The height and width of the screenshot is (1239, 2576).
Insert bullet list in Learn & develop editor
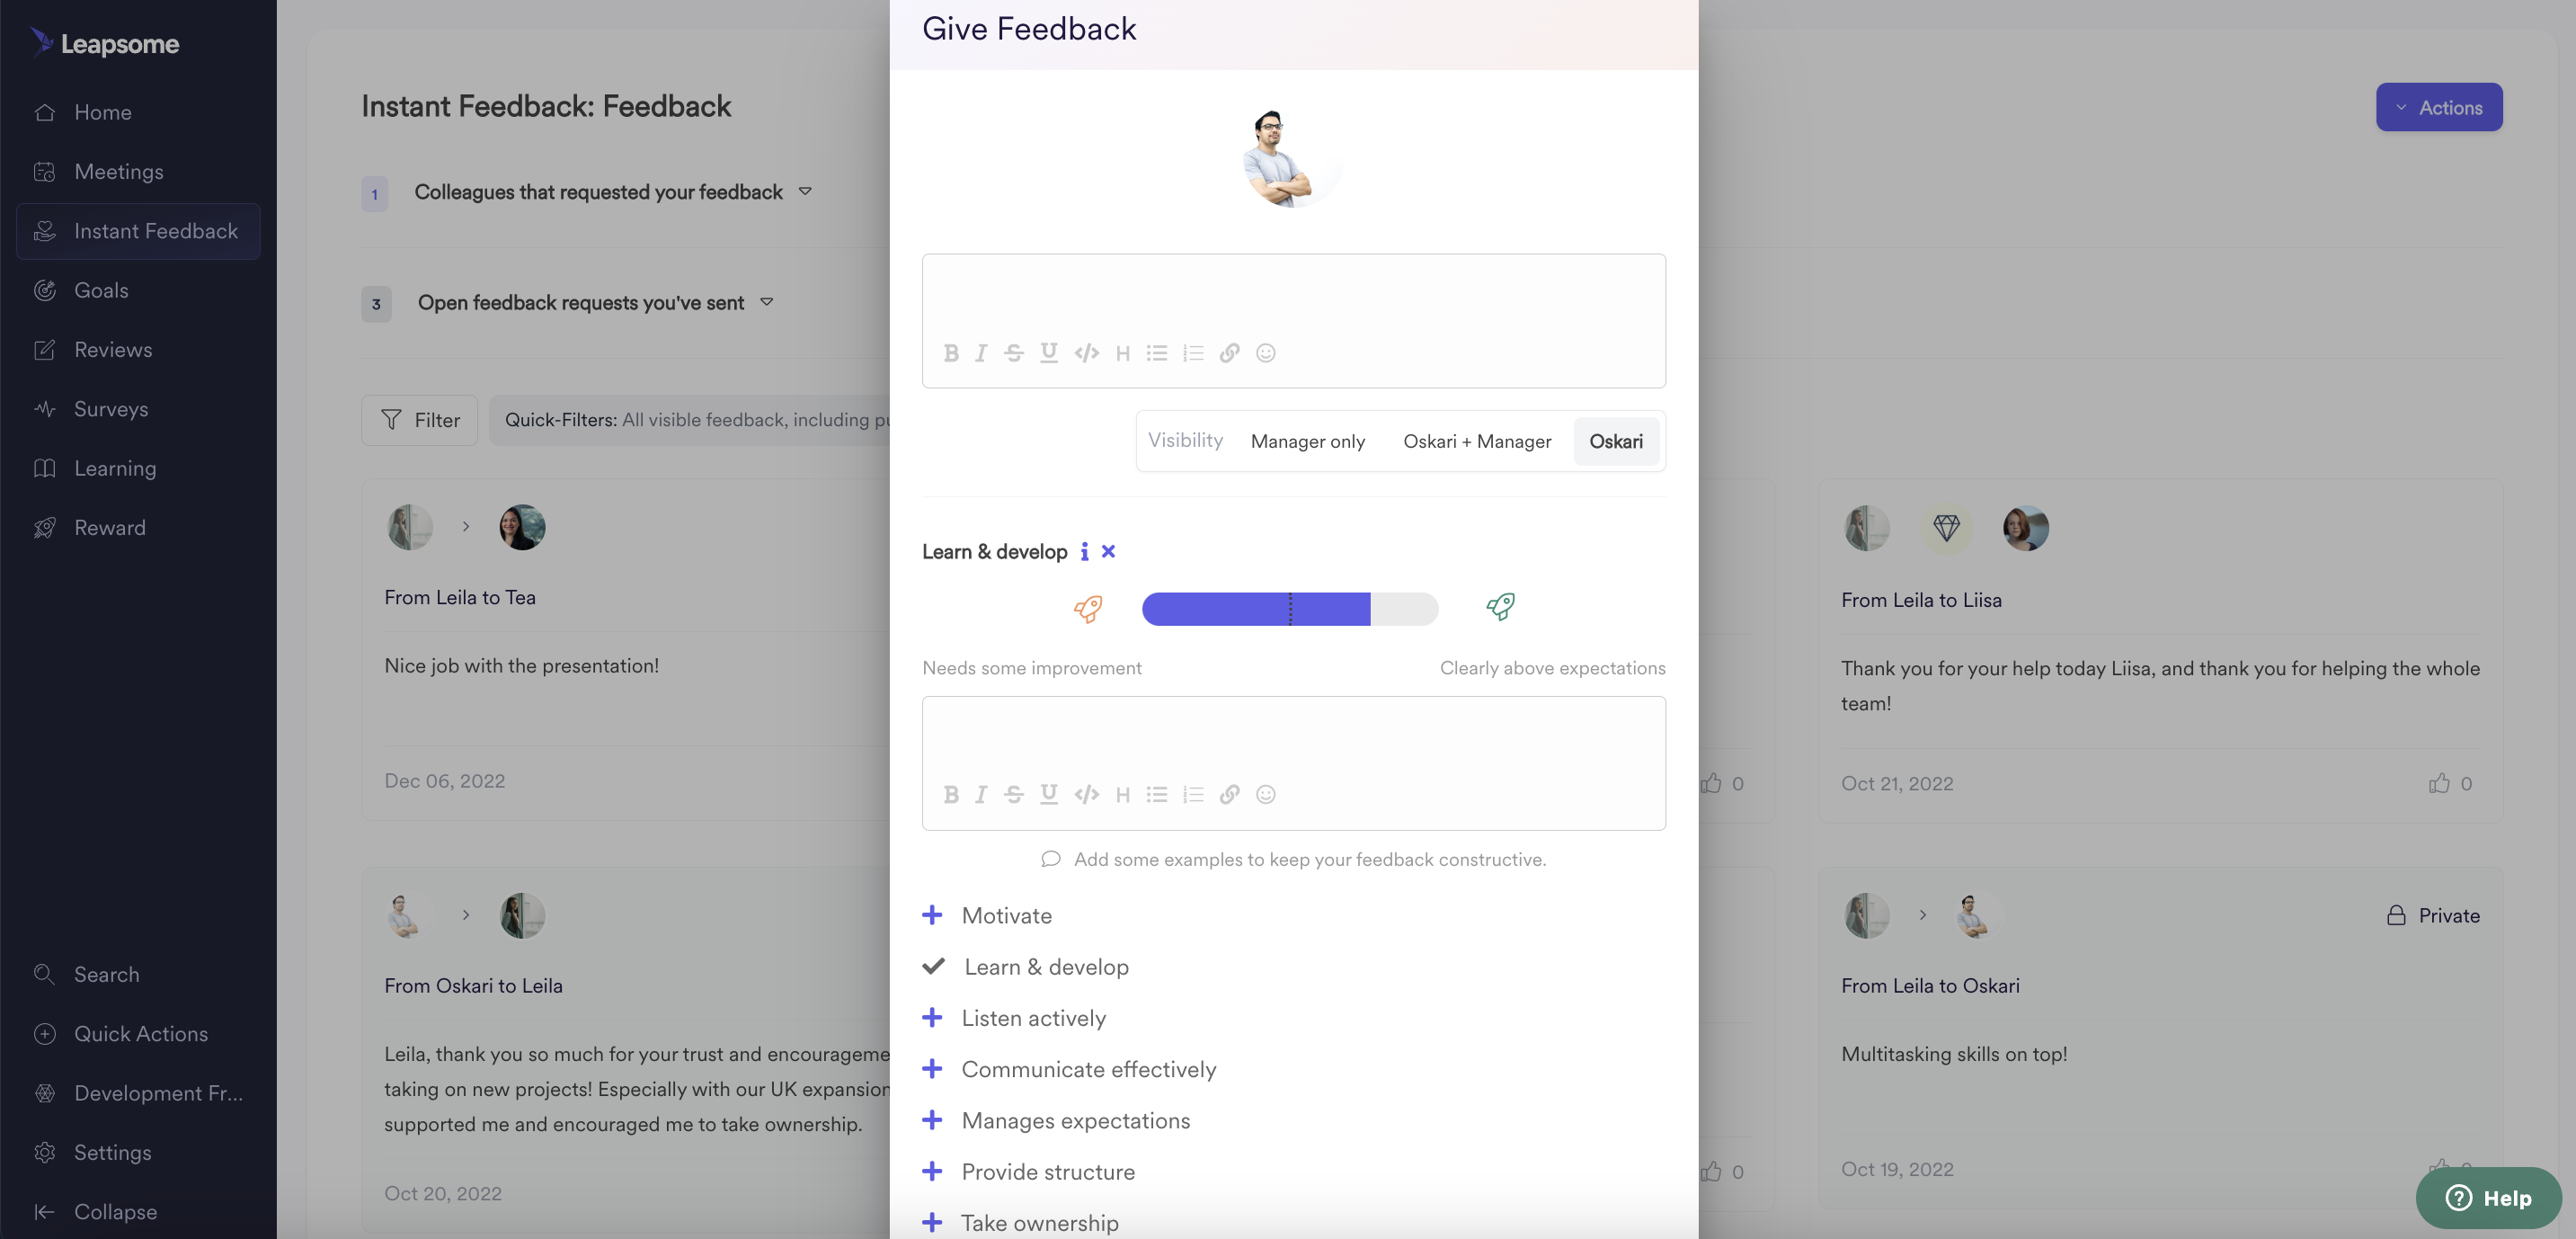(x=1157, y=795)
